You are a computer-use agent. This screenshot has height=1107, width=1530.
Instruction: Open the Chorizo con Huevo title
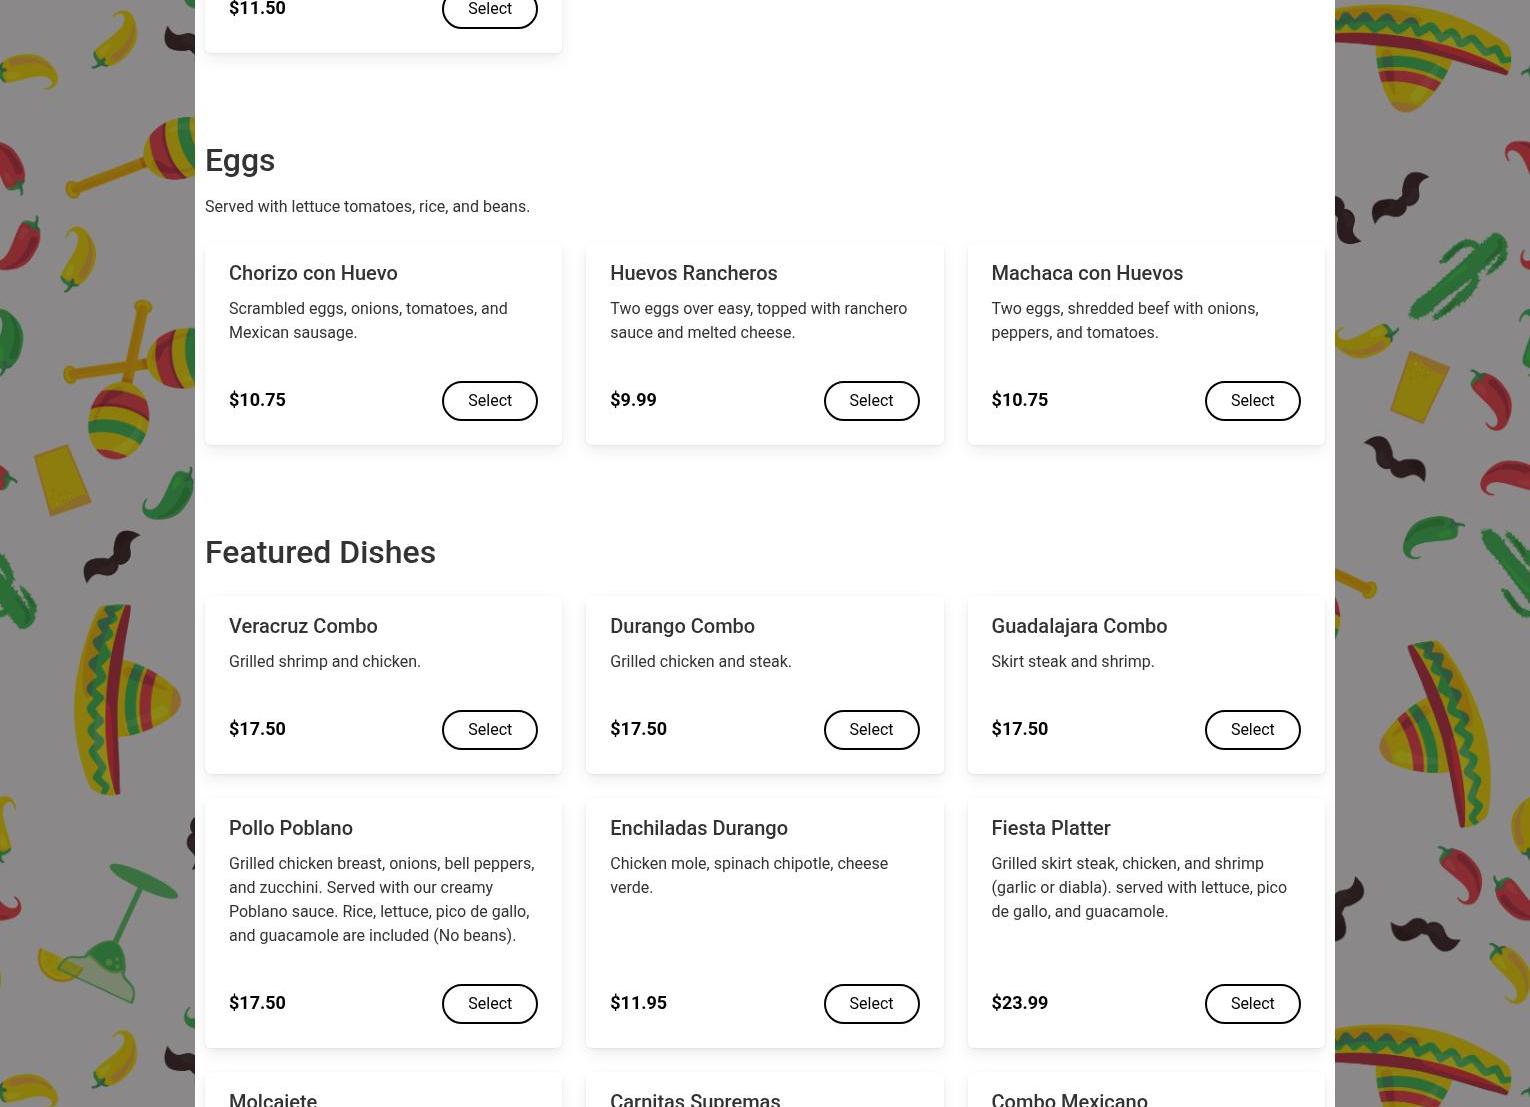[x=313, y=273]
